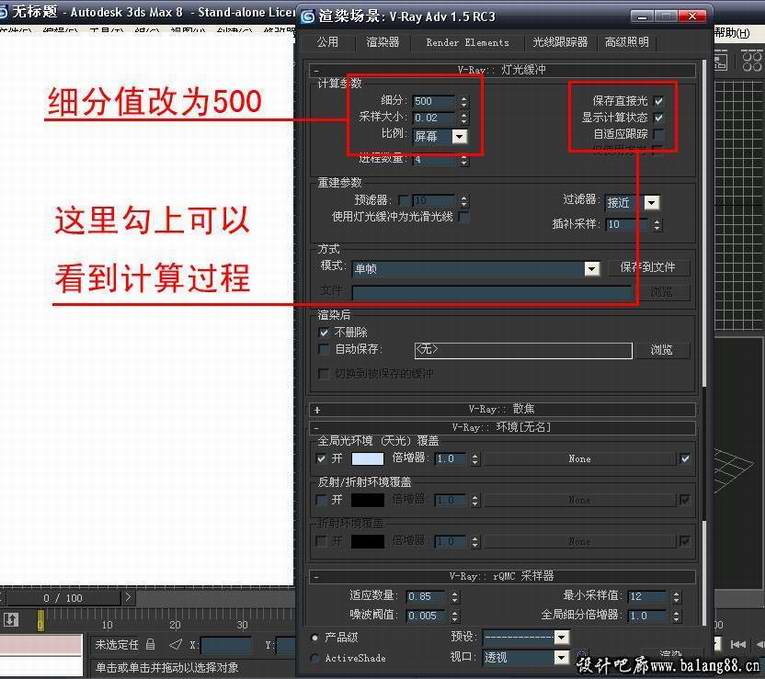Image resolution: width=765 pixels, height=679 pixels.
Task: Toggle the skylight map enable checkbox
Action: pyautogui.click(x=685, y=459)
